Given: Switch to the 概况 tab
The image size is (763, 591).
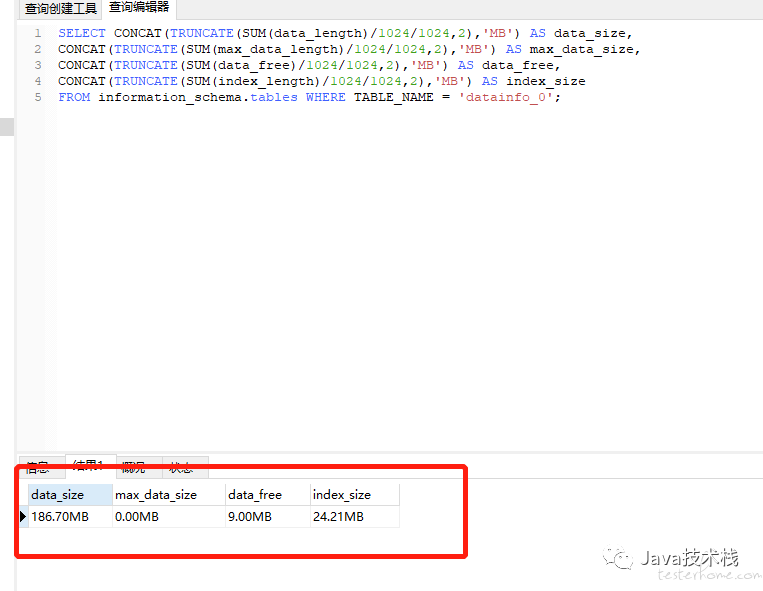Looking at the screenshot, I should (x=139, y=467).
